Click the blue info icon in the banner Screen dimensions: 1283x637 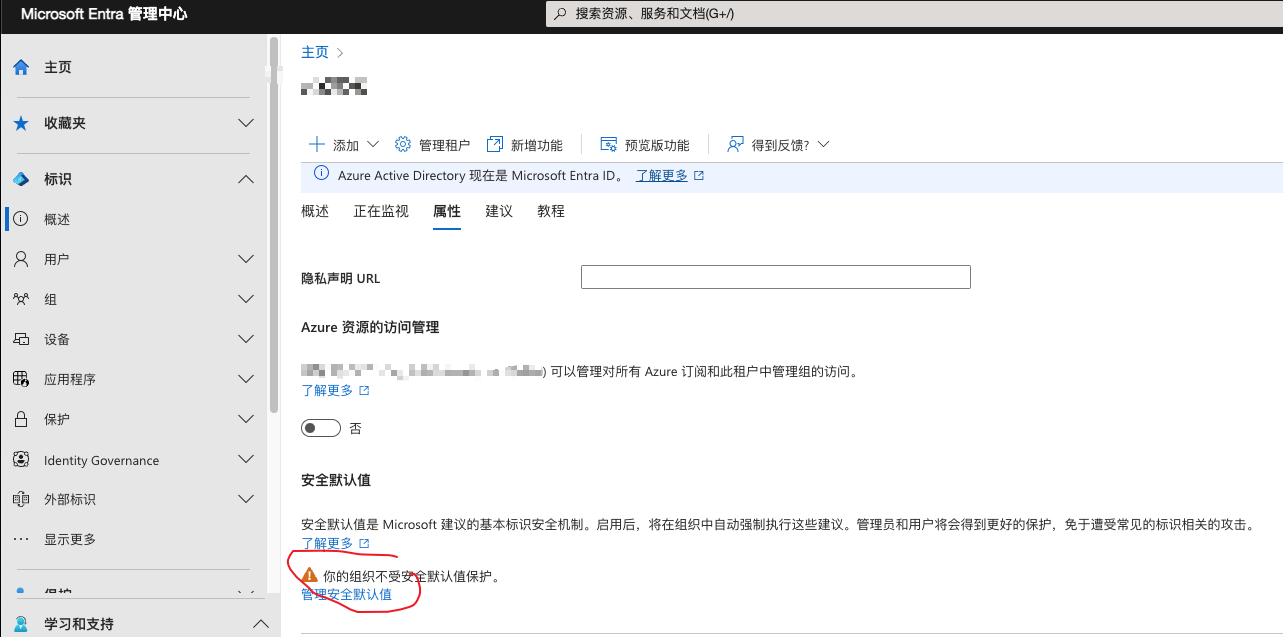(321, 174)
